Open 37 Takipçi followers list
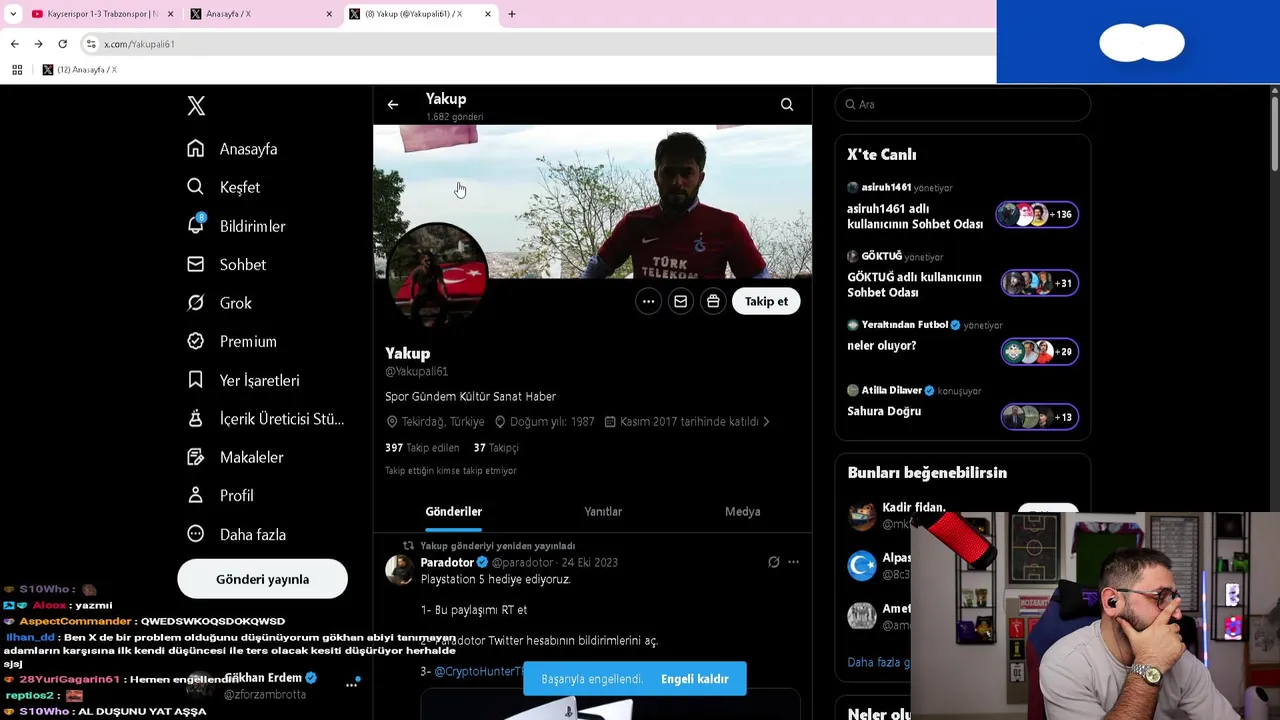Image resolution: width=1280 pixels, height=720 pixels. (496, 448)
